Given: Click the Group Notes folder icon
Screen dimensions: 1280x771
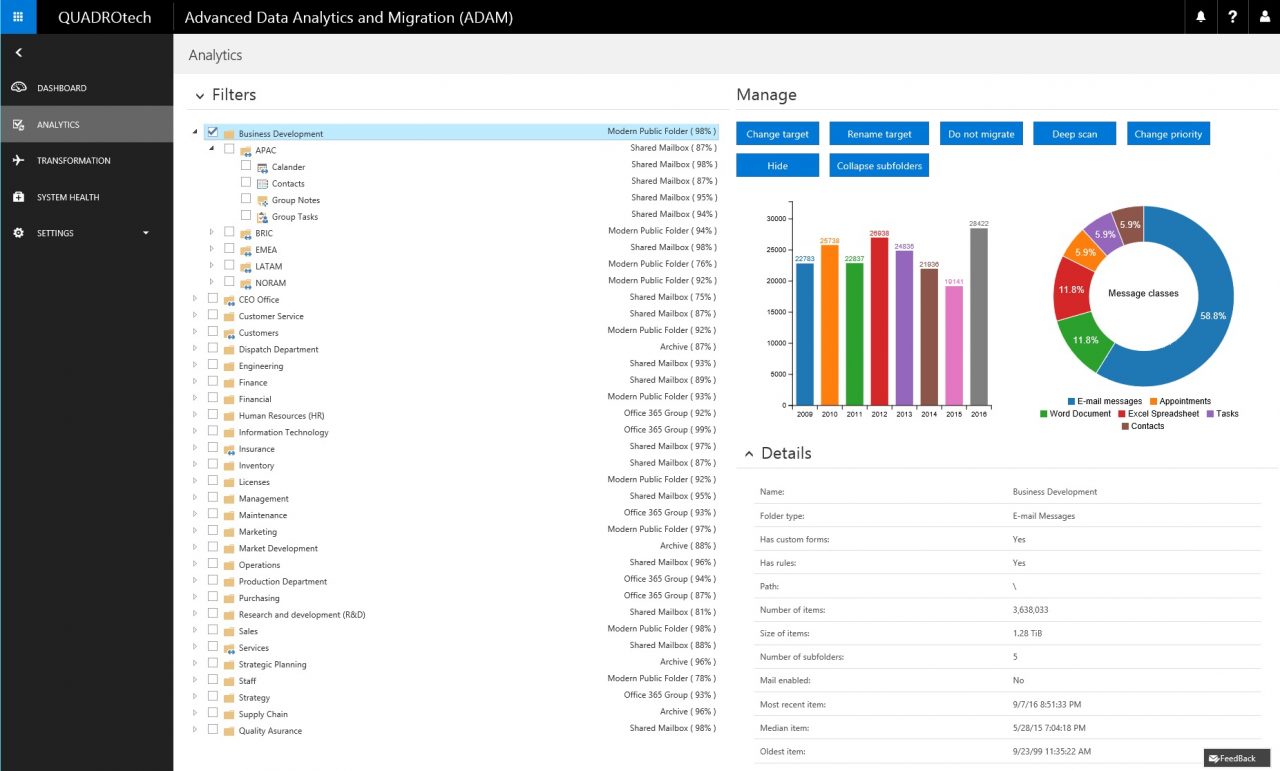Looking at the screenshot, I should coord(262,200).
